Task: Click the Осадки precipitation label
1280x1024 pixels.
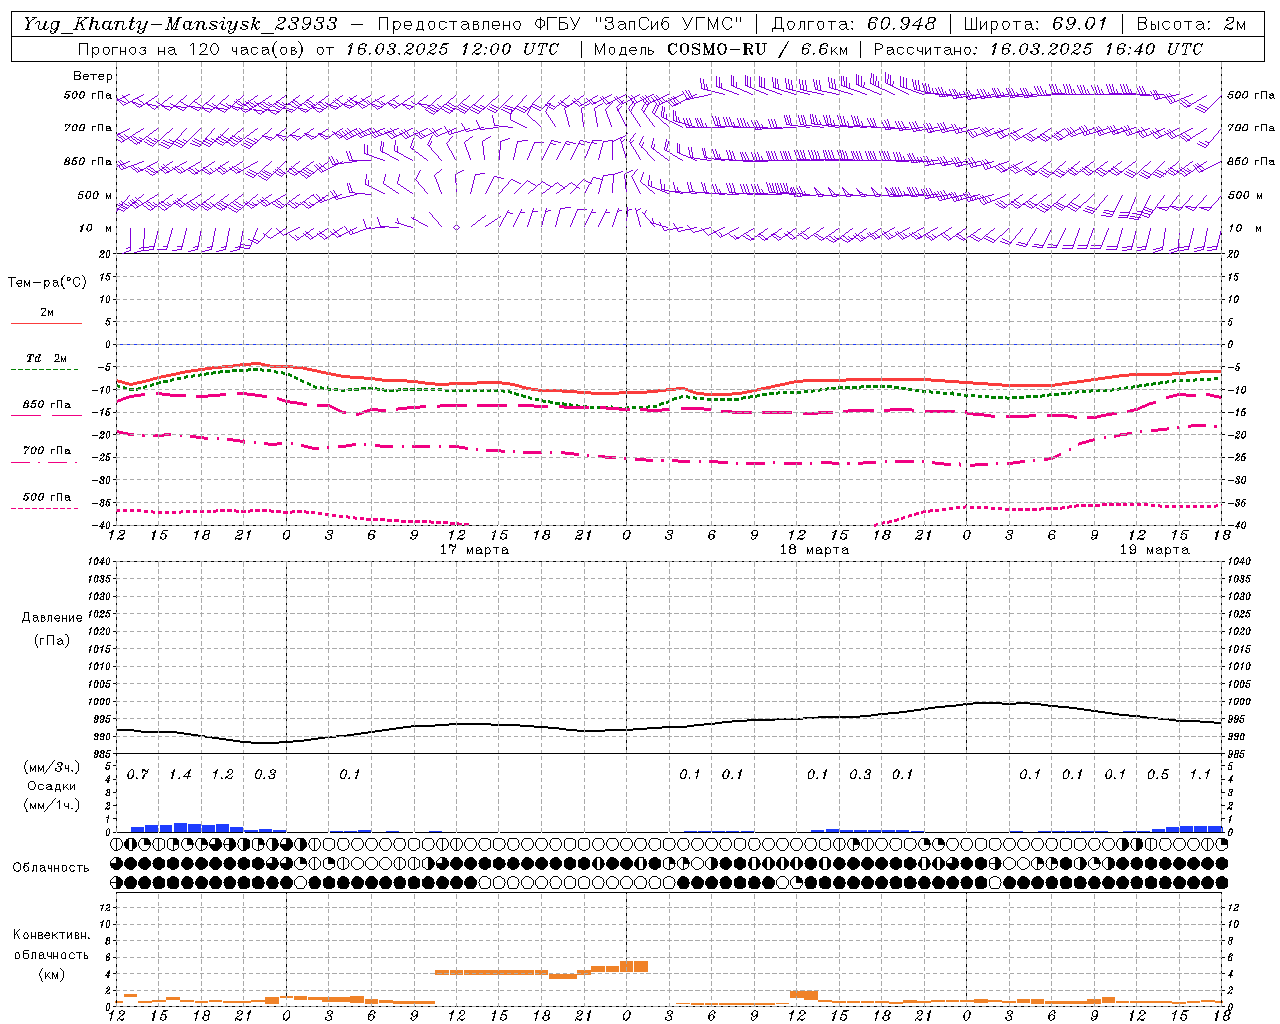Action: click(51, 786)
